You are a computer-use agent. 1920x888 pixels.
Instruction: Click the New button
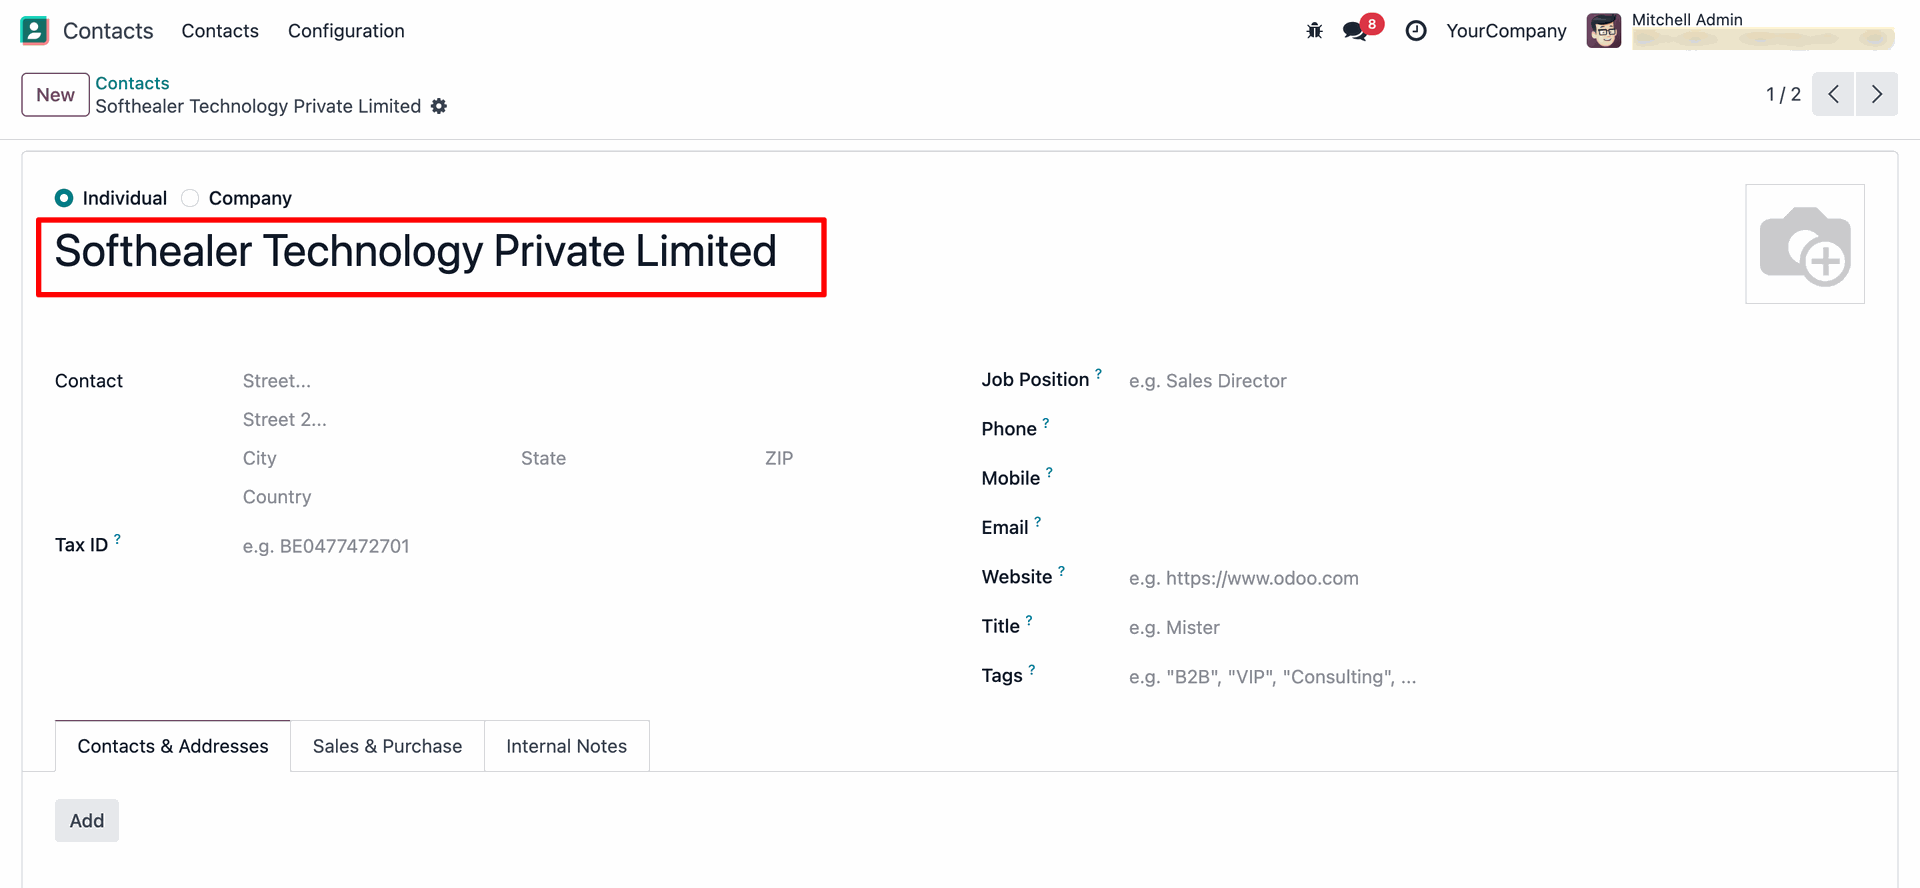[55, 95]
